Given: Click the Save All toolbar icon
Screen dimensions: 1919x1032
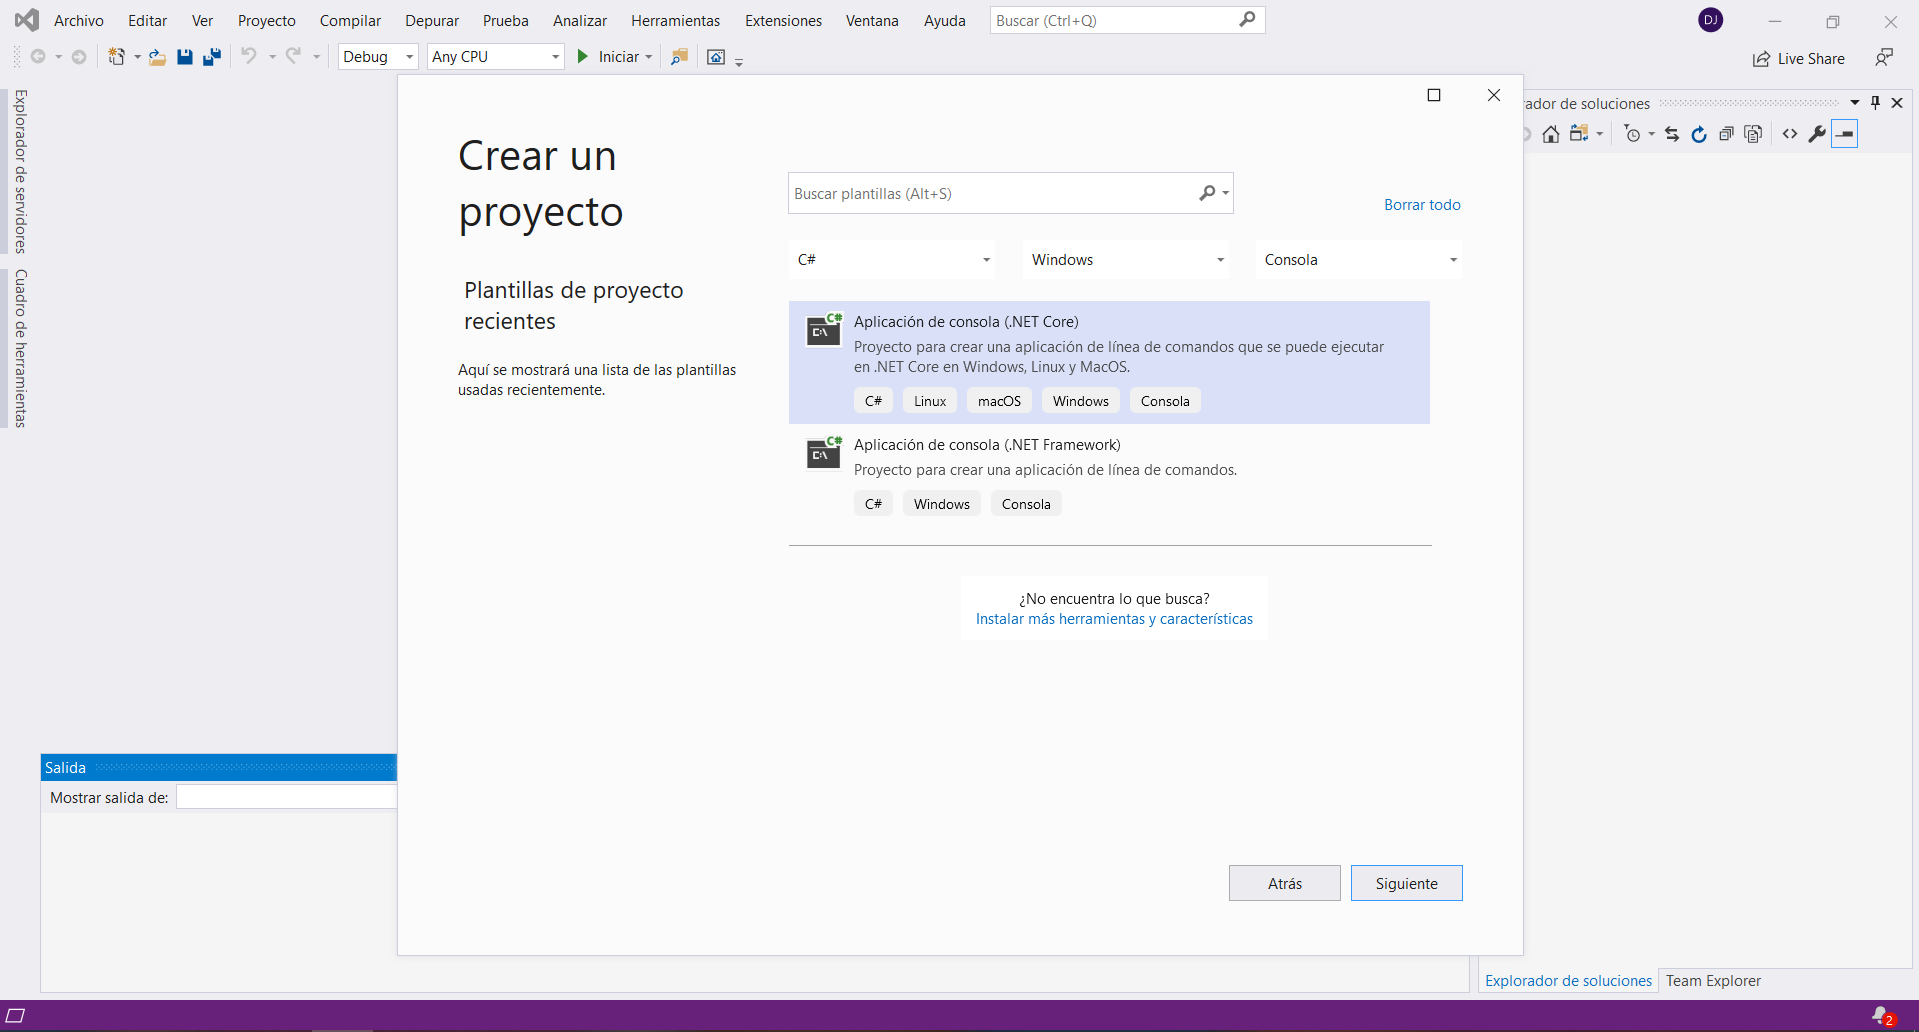Looking at the screenshot, I should tap(211, 57).
